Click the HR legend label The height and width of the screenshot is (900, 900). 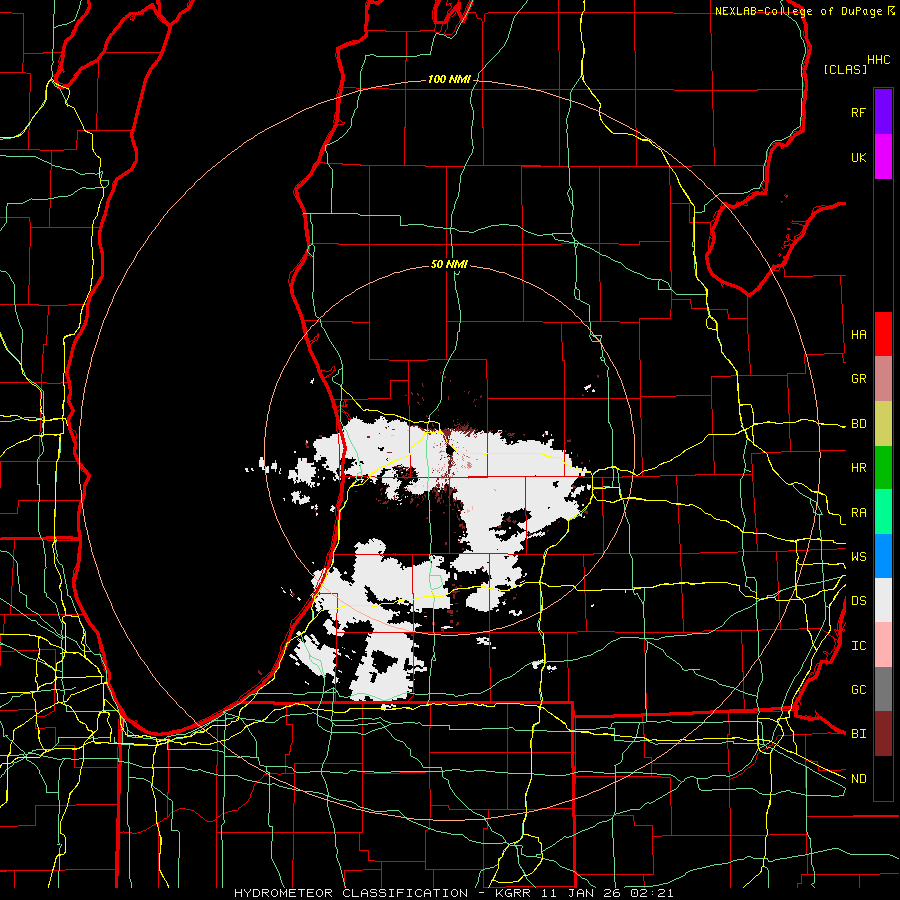(858, 468)
